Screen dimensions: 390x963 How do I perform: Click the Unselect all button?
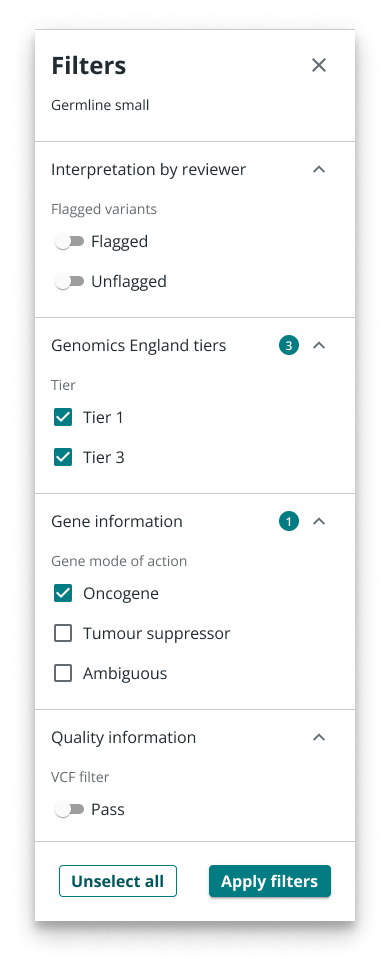118,881
